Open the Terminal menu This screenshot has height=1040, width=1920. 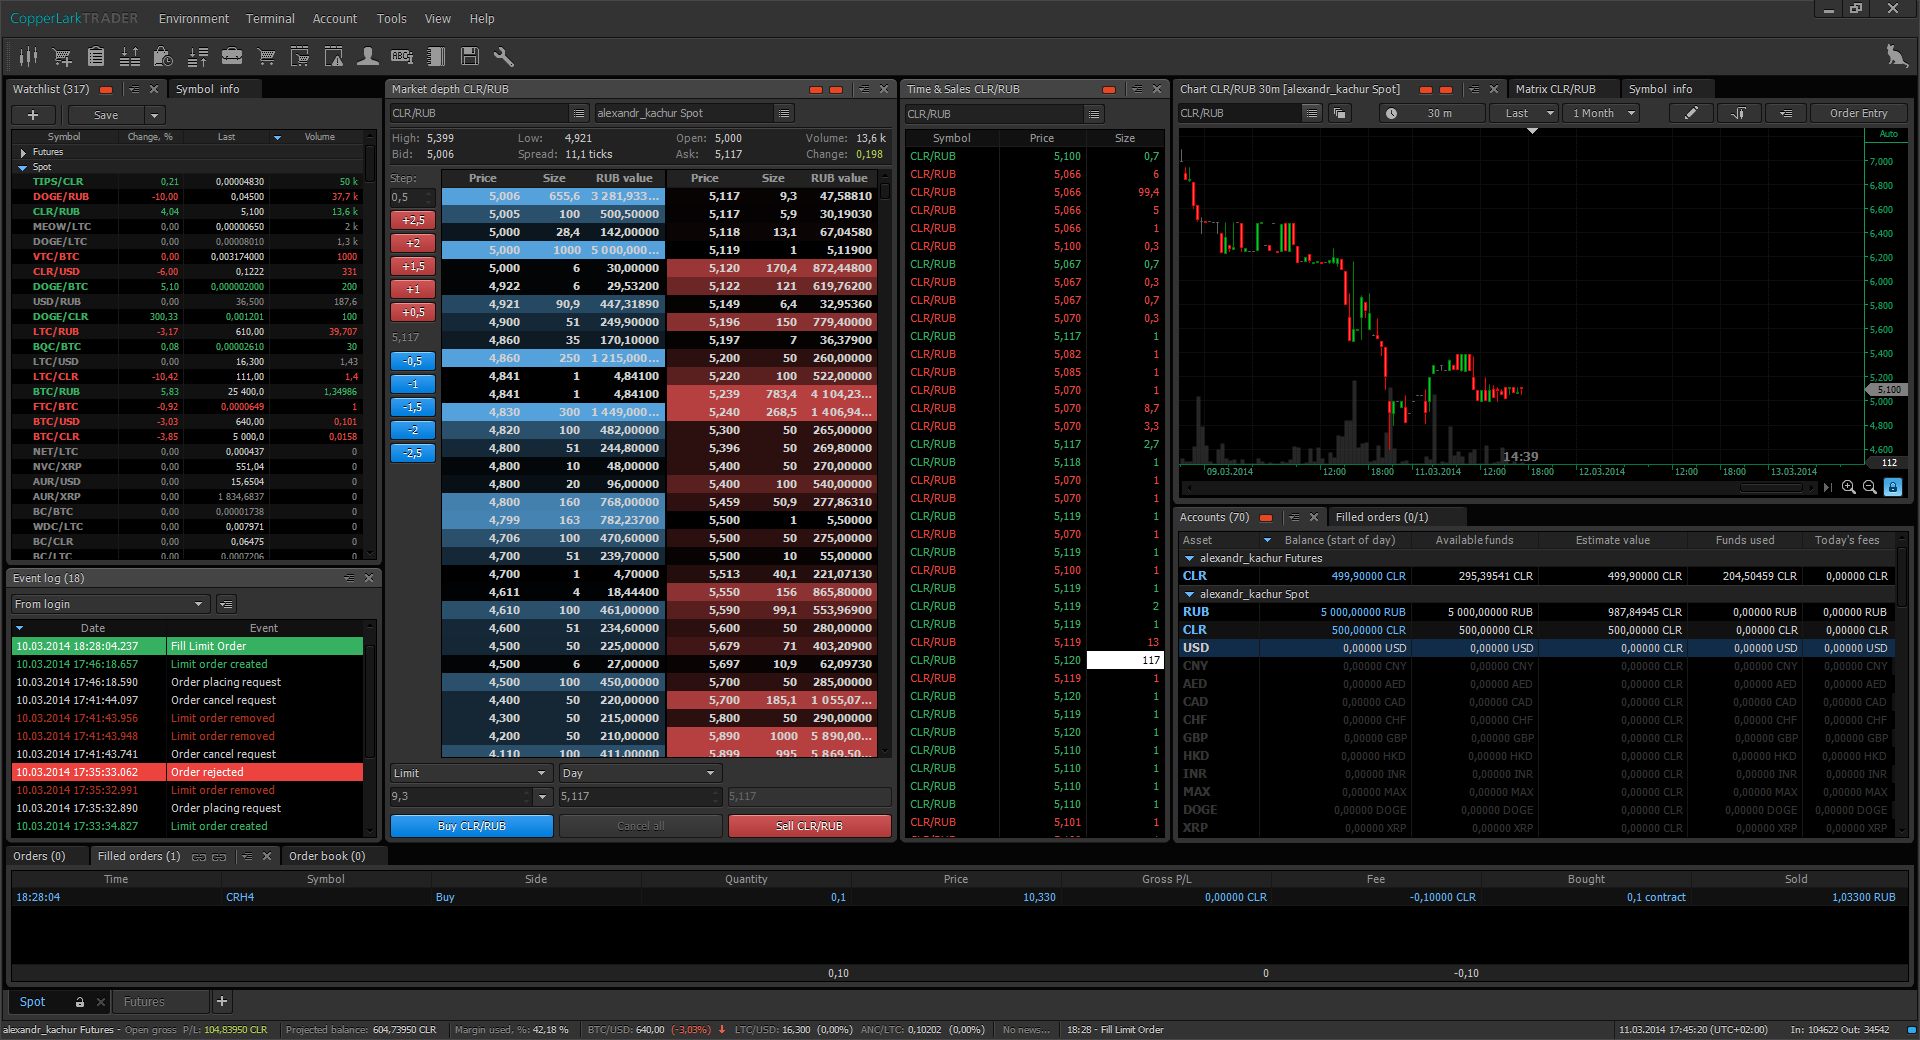(x=270, y=19)
